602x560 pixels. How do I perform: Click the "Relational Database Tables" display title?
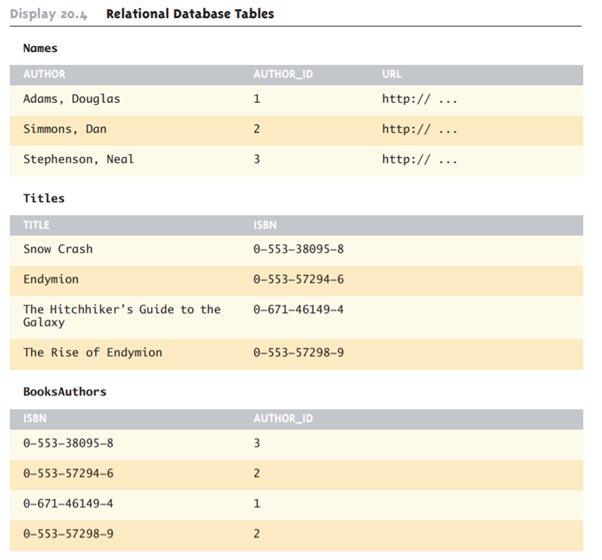click(190, 14)
